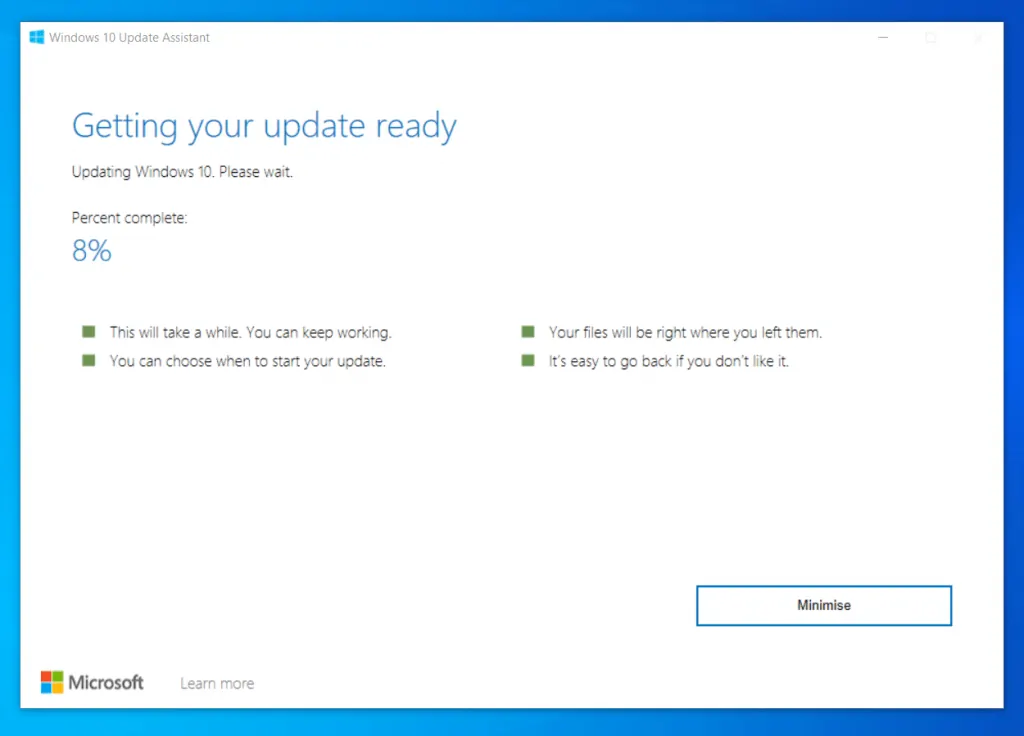This screenshot has height=736, width=1024.
Task: Click the Microsoft logo in footer
Action: click(x=91, y=682)
